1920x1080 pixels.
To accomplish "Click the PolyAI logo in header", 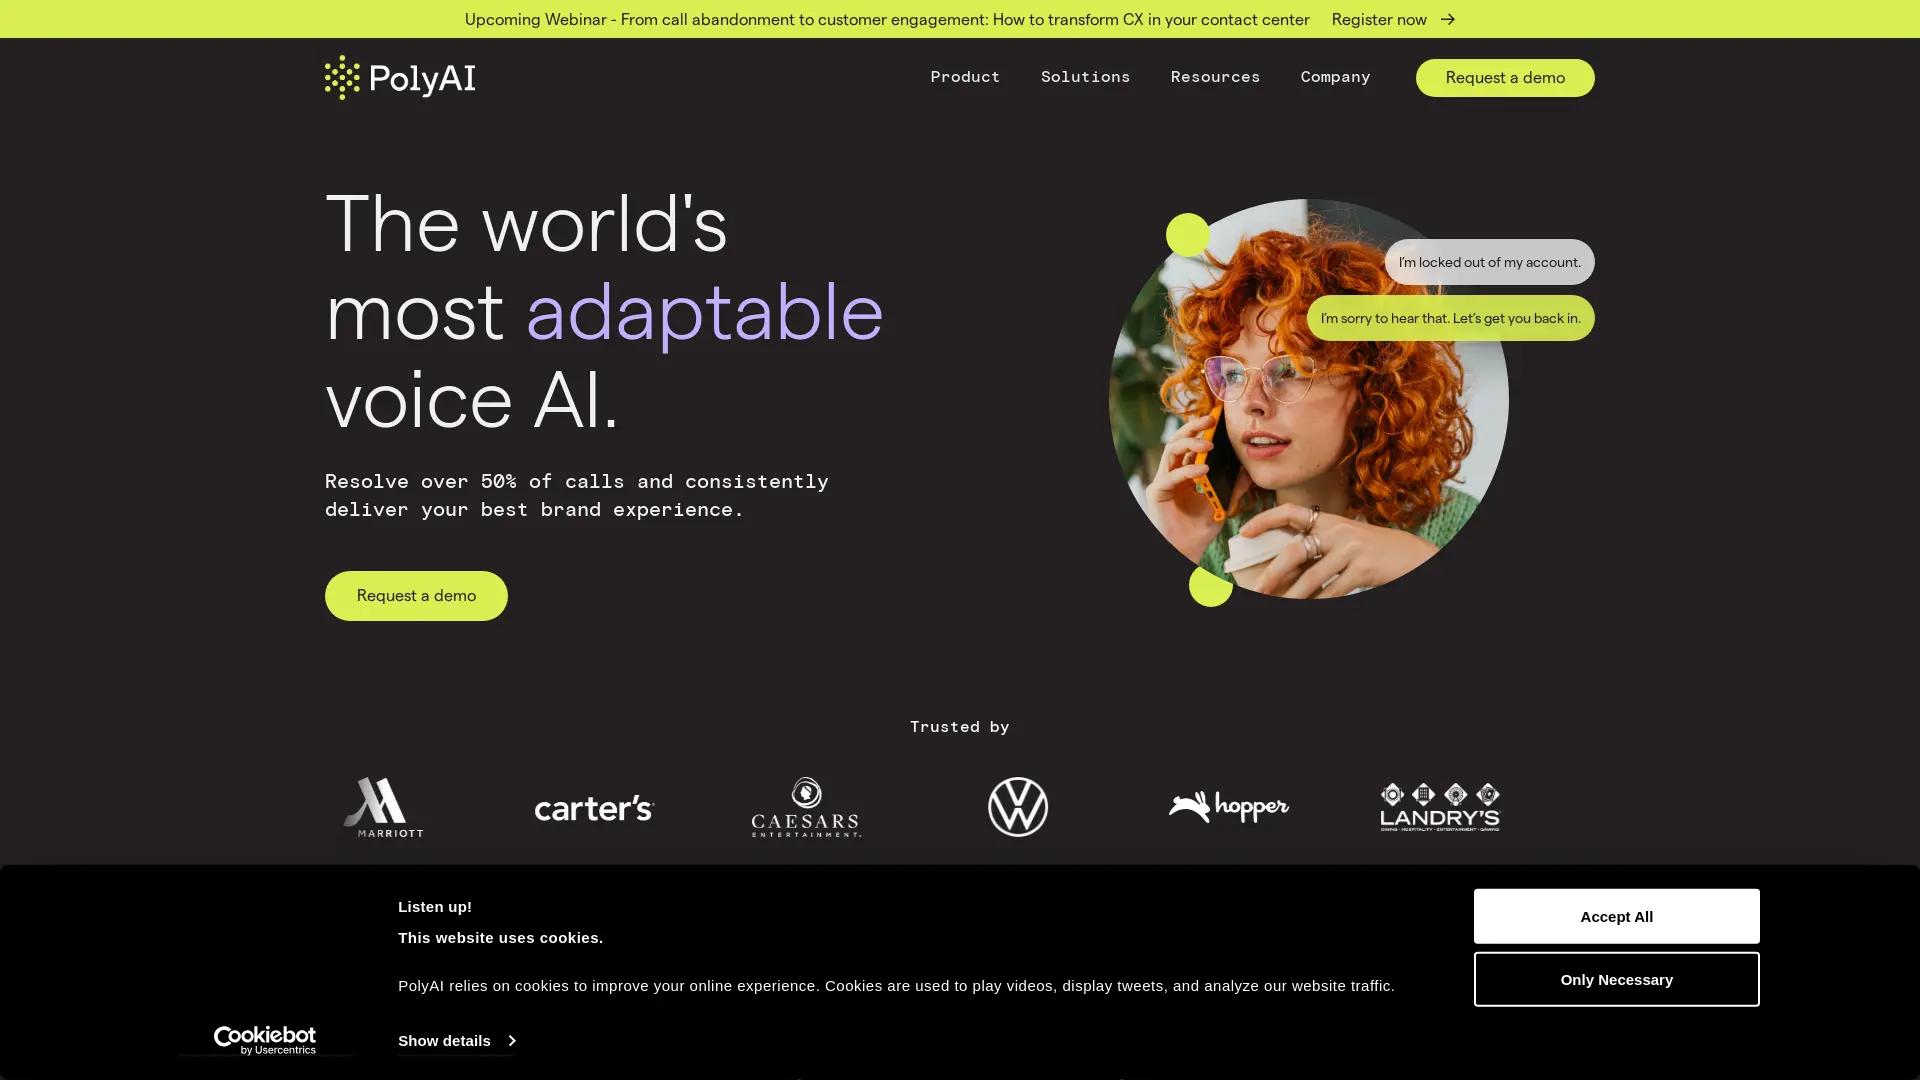I will 399,77.
